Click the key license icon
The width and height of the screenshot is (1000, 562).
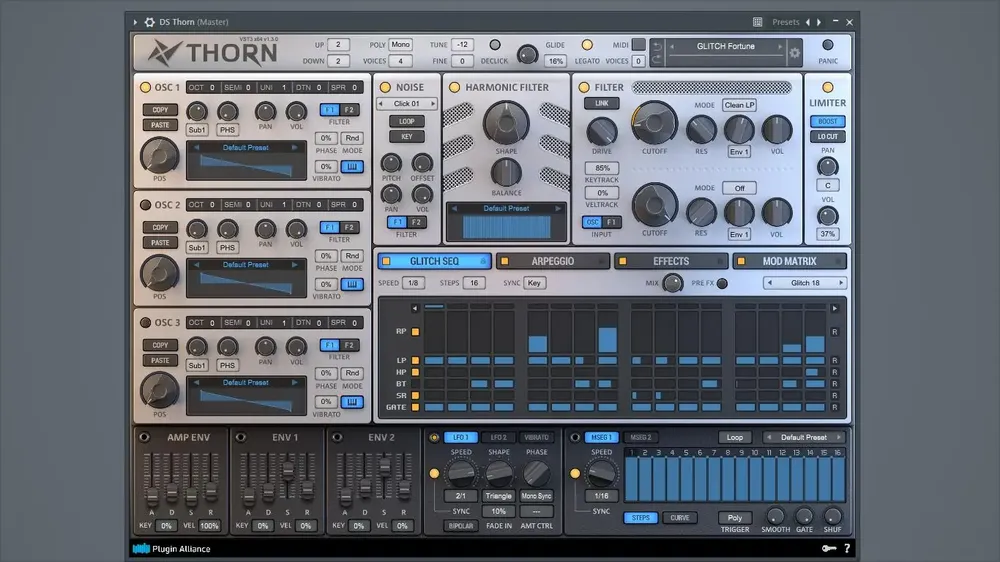828,549
